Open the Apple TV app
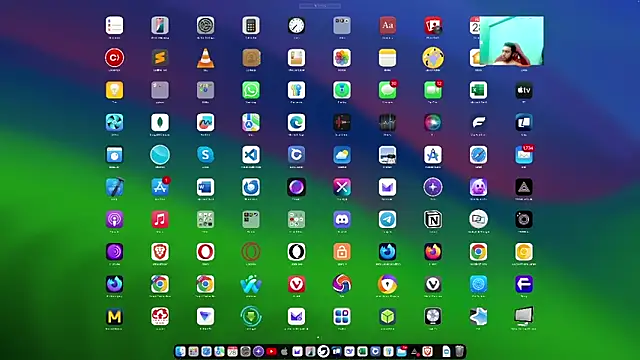The image size is (640, 360). [x=524, y=90]
